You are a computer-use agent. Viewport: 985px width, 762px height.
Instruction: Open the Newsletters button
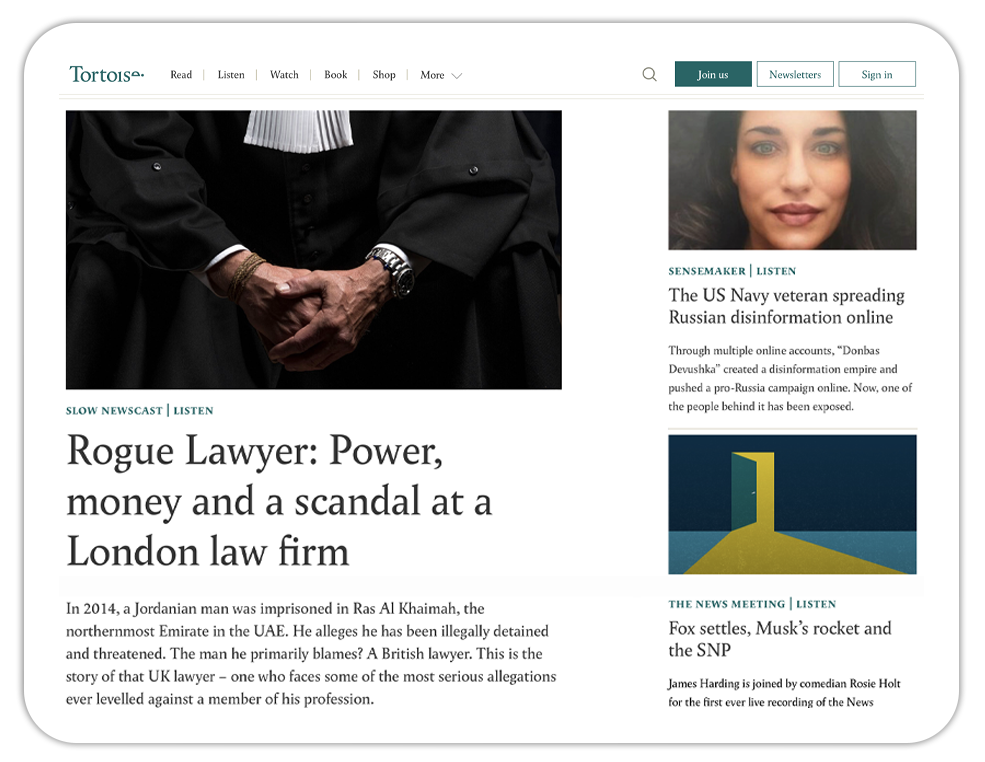coord(795,74)
